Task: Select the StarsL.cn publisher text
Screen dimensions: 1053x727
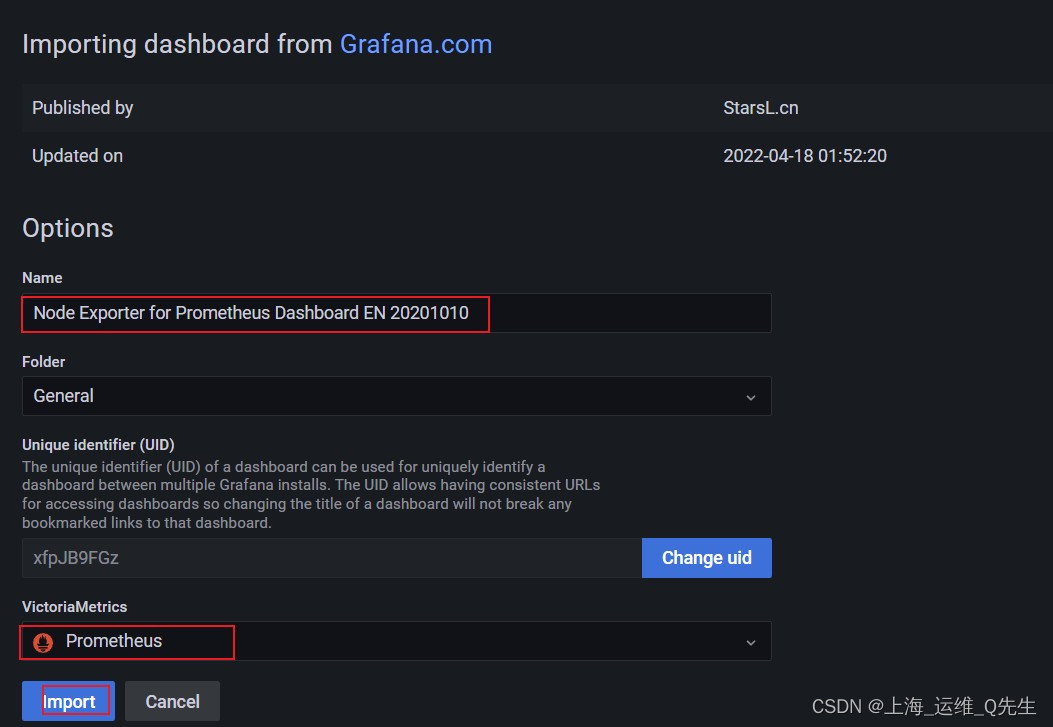Action: 761,108
